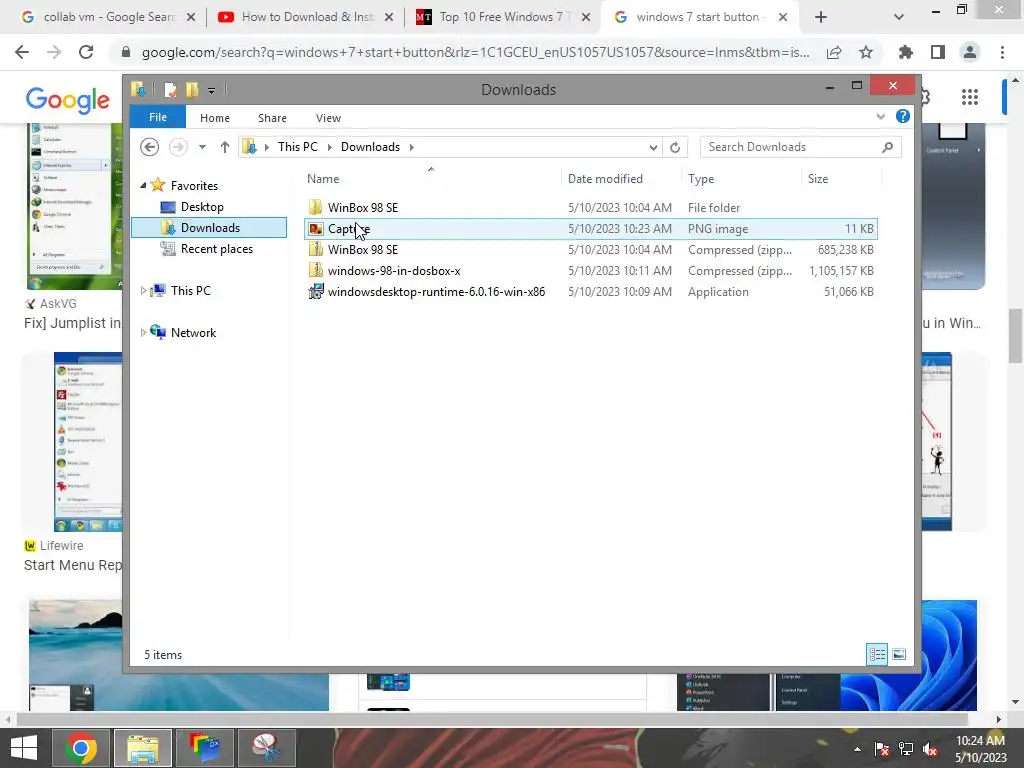Open a new Chrome tab
1024x768 pixels.
point(821,18)
